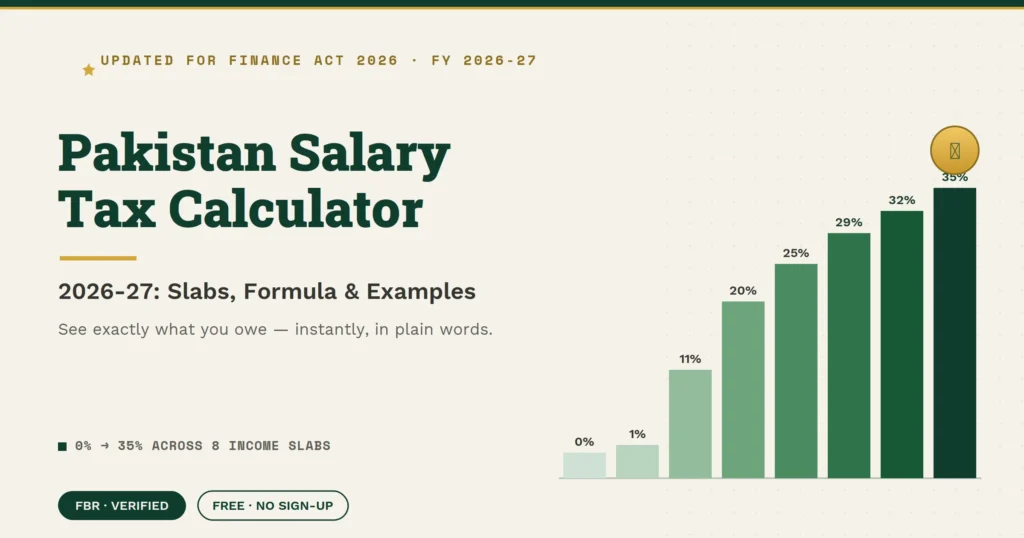Click the 29% label above the bar
The height and width of the screenshot is (538, 1024).
(848, 223)
